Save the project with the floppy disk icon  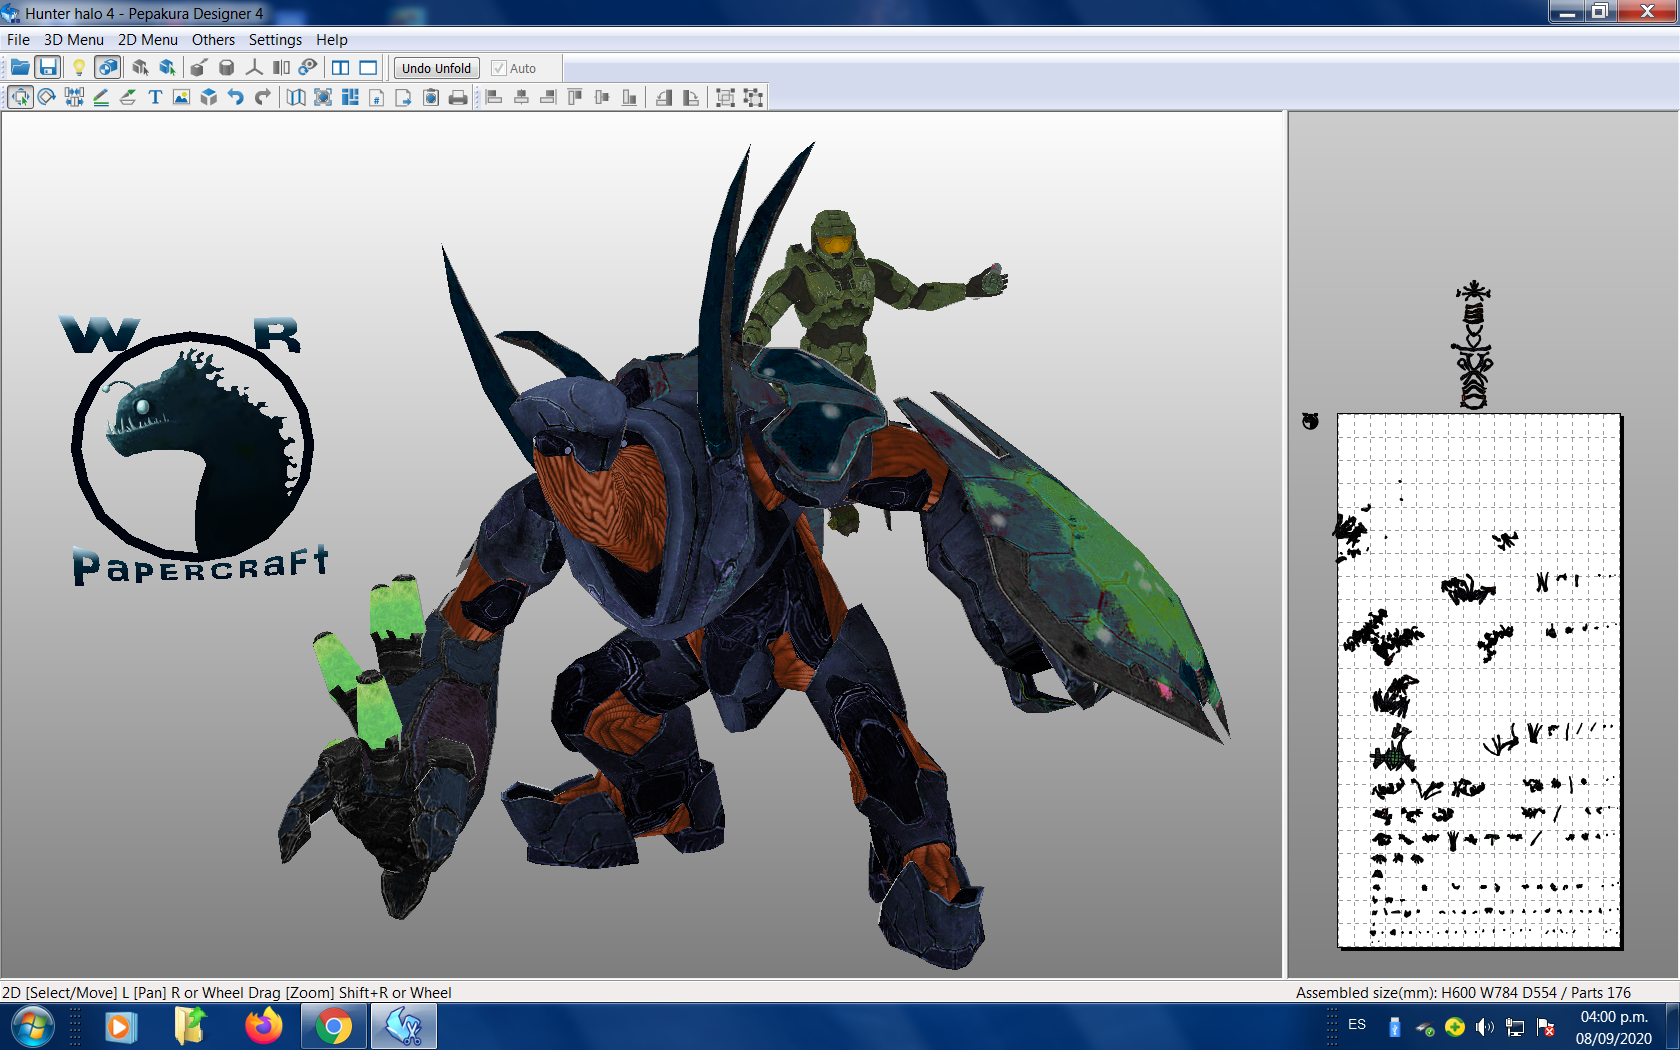[48, 67]
